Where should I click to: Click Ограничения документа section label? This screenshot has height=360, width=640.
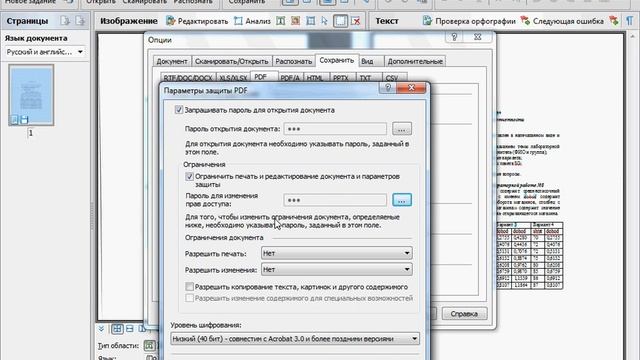[224, 238]
